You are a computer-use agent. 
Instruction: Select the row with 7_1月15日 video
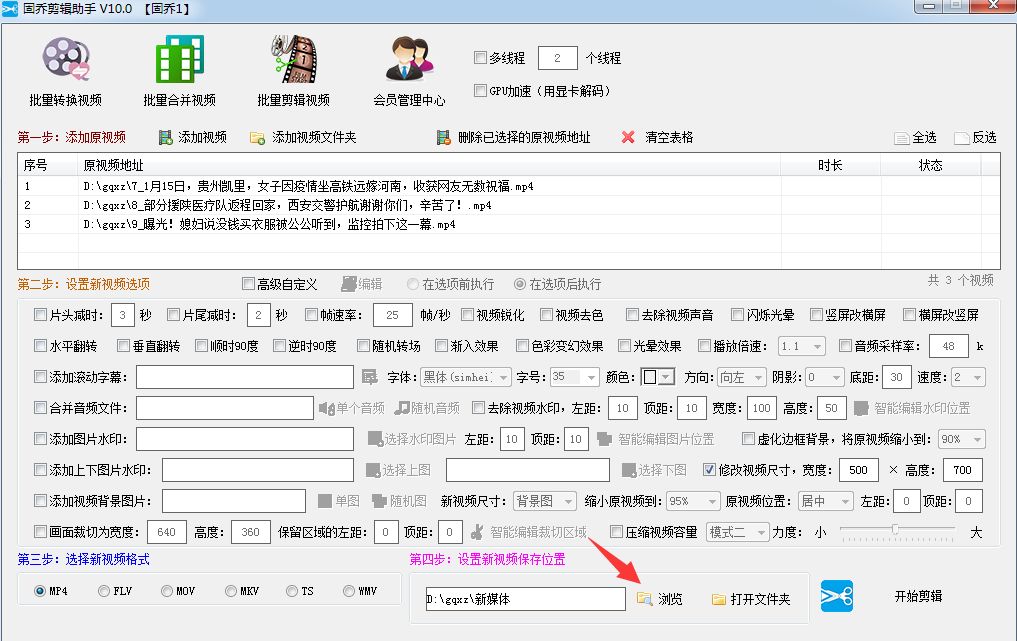tap(508, 186)
